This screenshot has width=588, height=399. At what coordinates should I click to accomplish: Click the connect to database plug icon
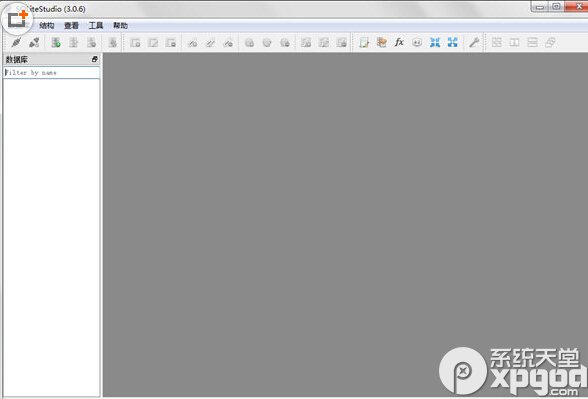pyautogui.click(x=16, y=42)
